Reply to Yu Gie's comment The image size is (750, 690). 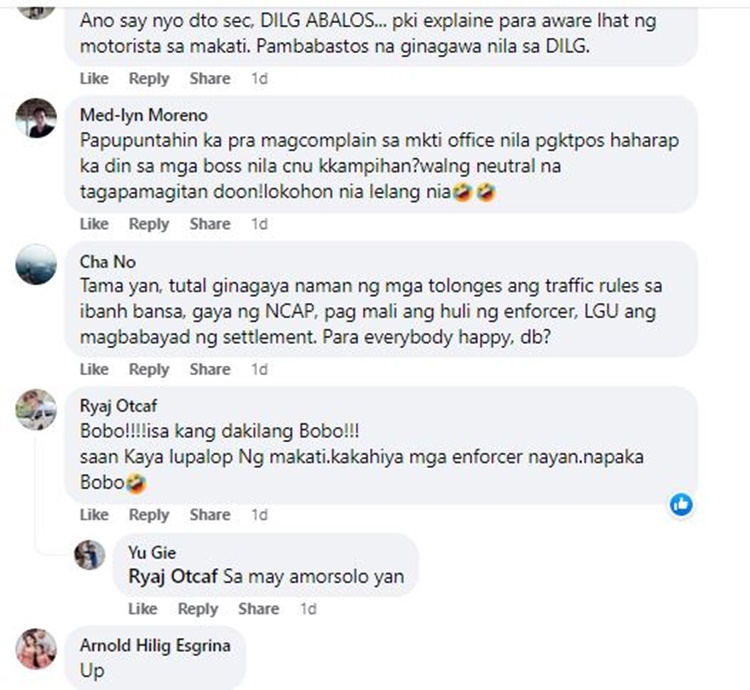198,609
